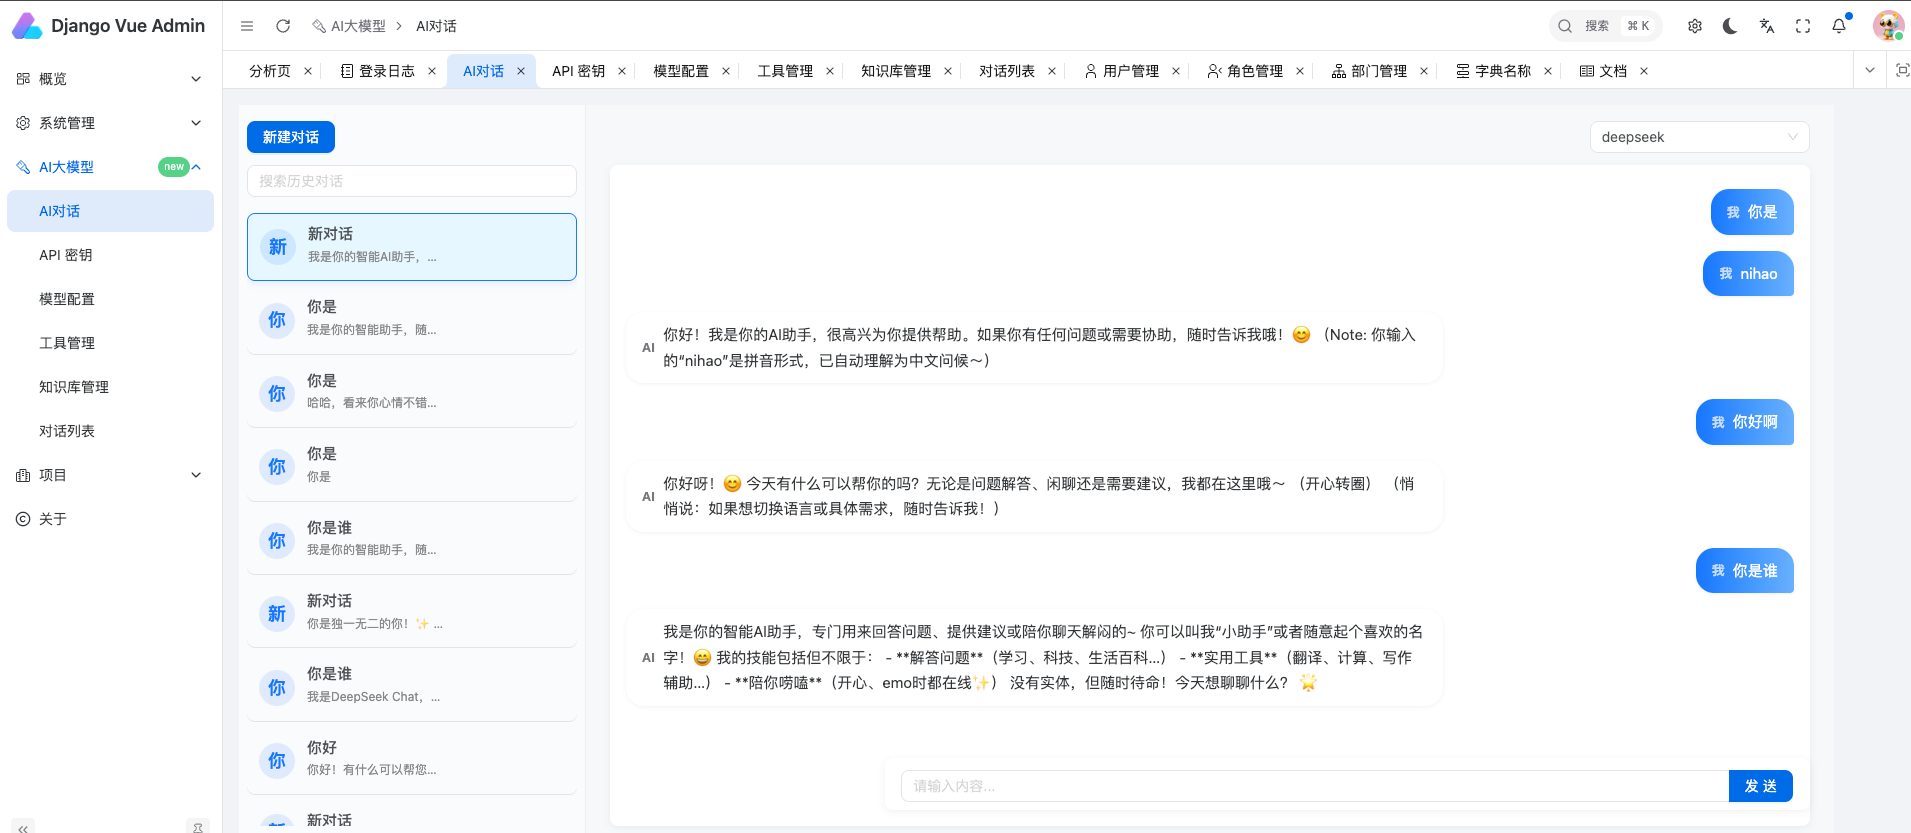This screenshot has width=1911, height=833.
Task: Toggle dark mode with the moon icon
Action: click(x=1730, y=26)
